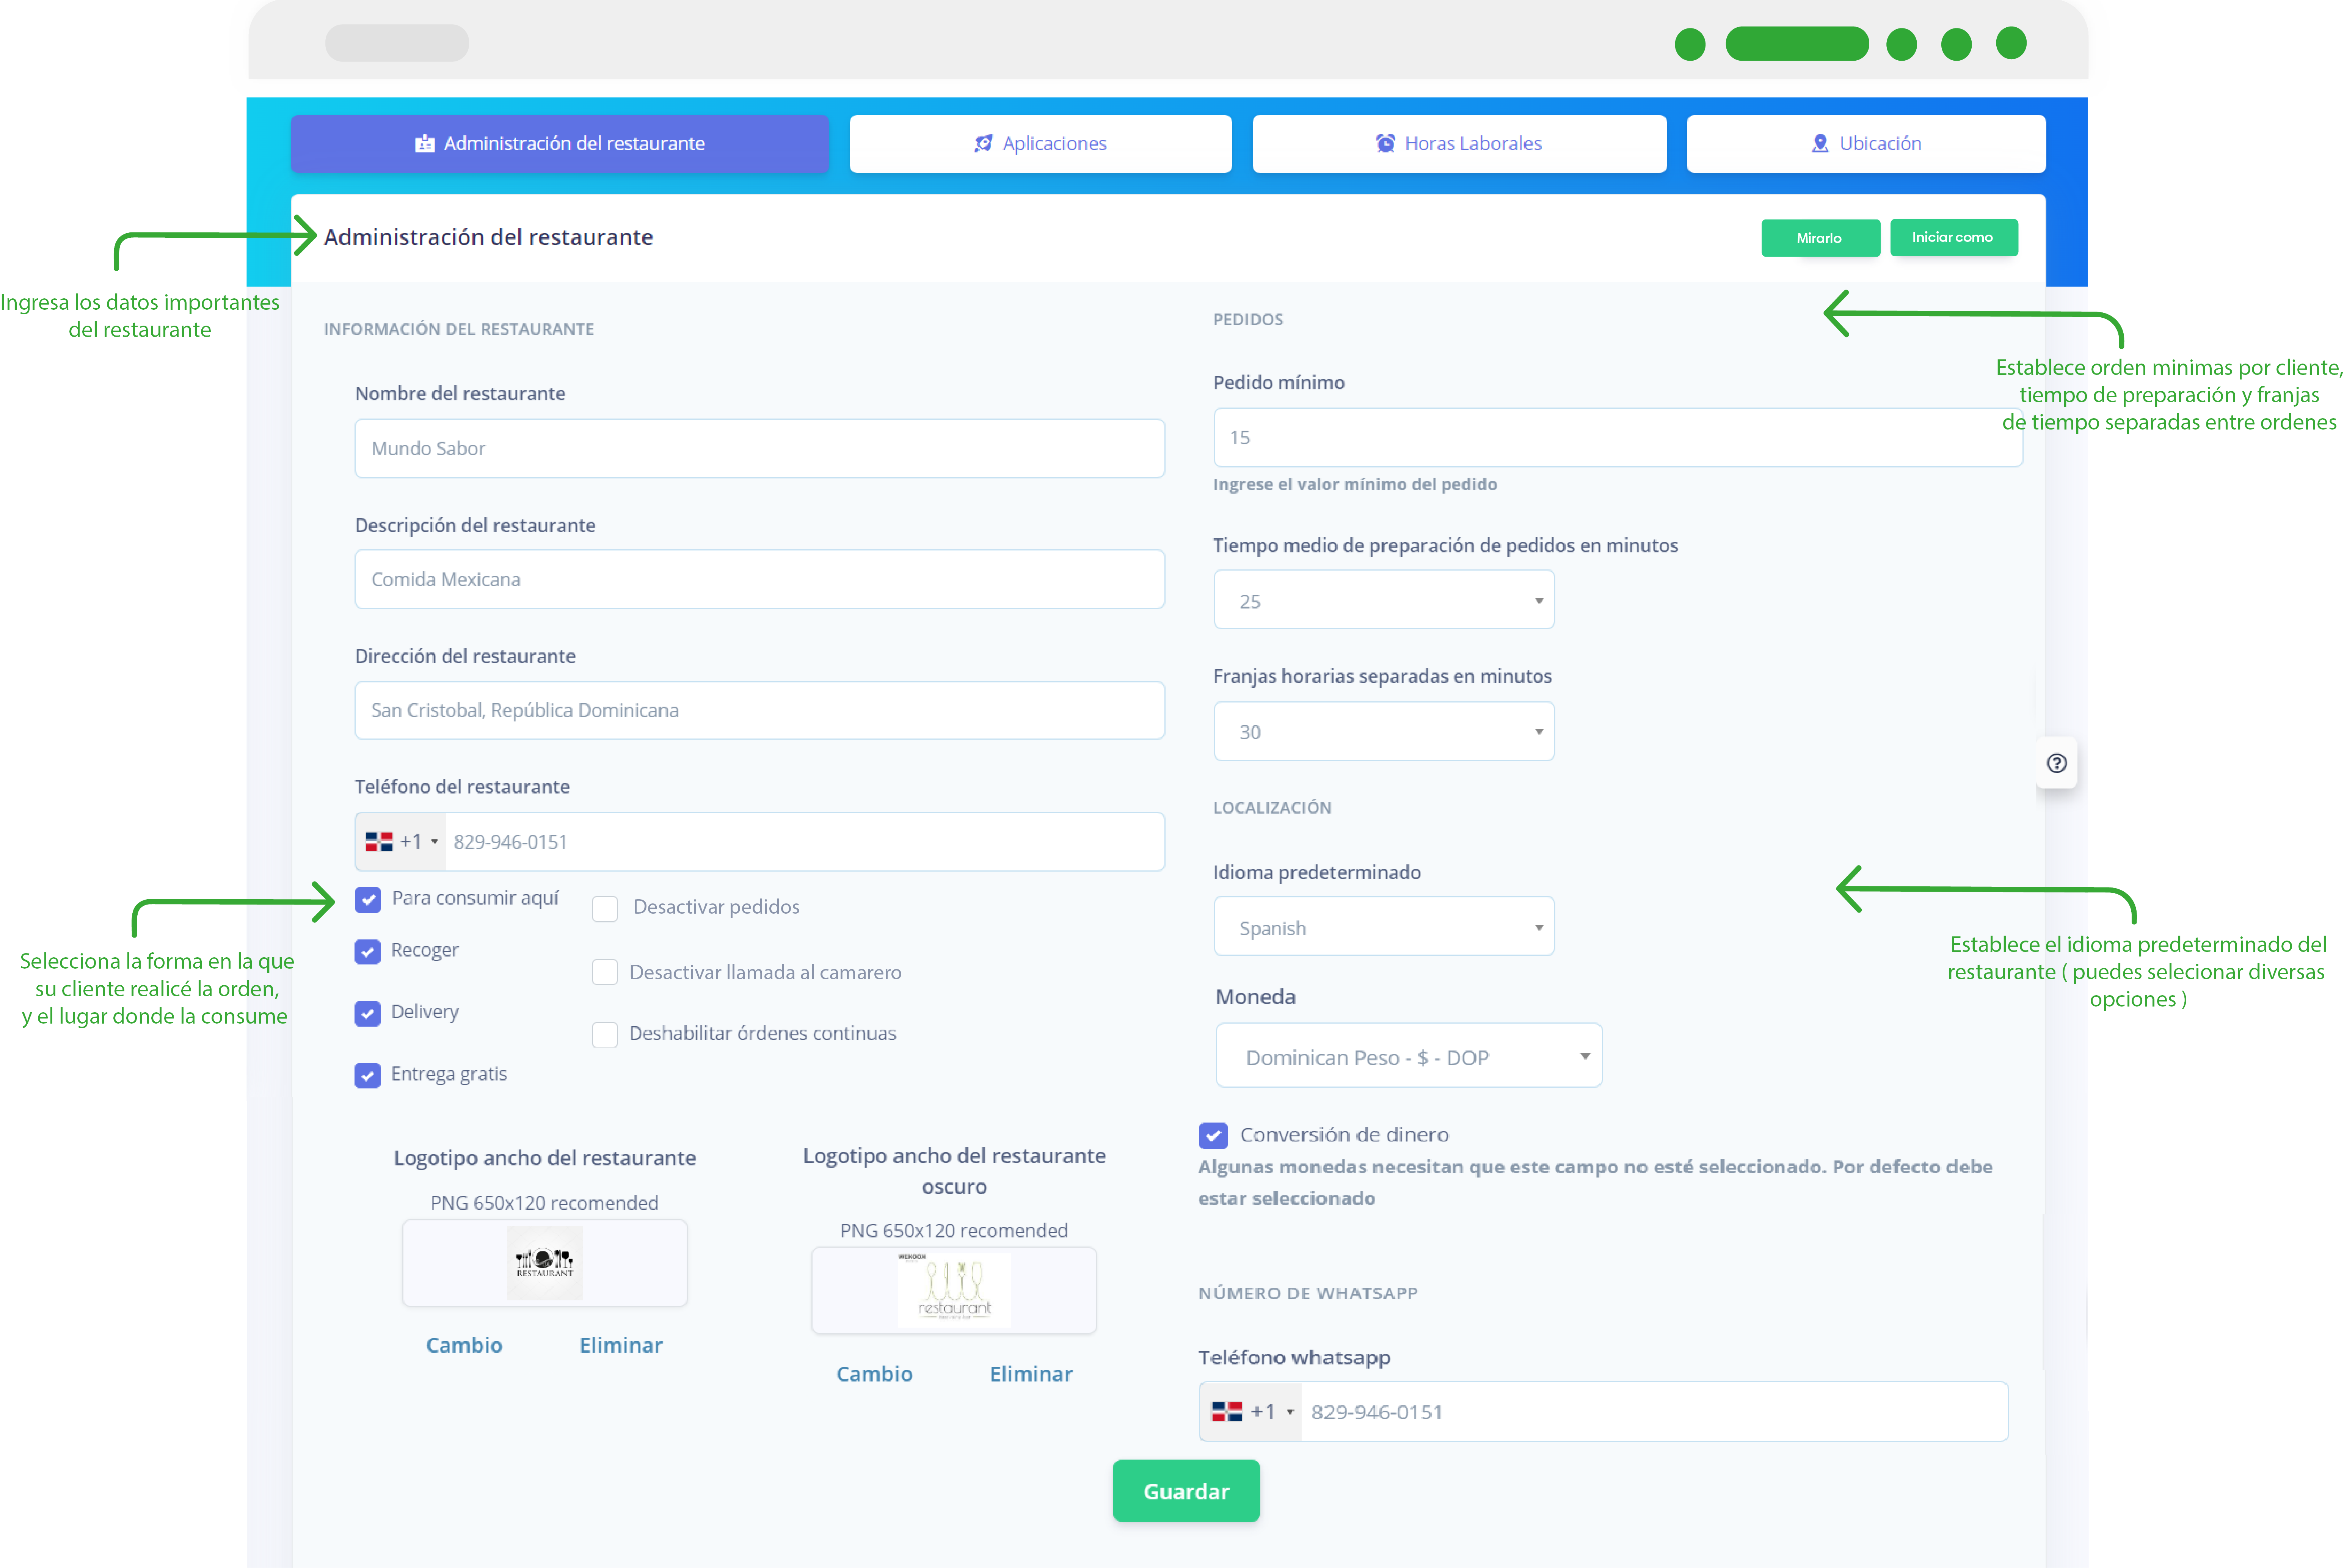This screenshot has width=2344, height=1568.
Task: Click the wide restaurant logo thumbnail
Action: [545, 1263]
